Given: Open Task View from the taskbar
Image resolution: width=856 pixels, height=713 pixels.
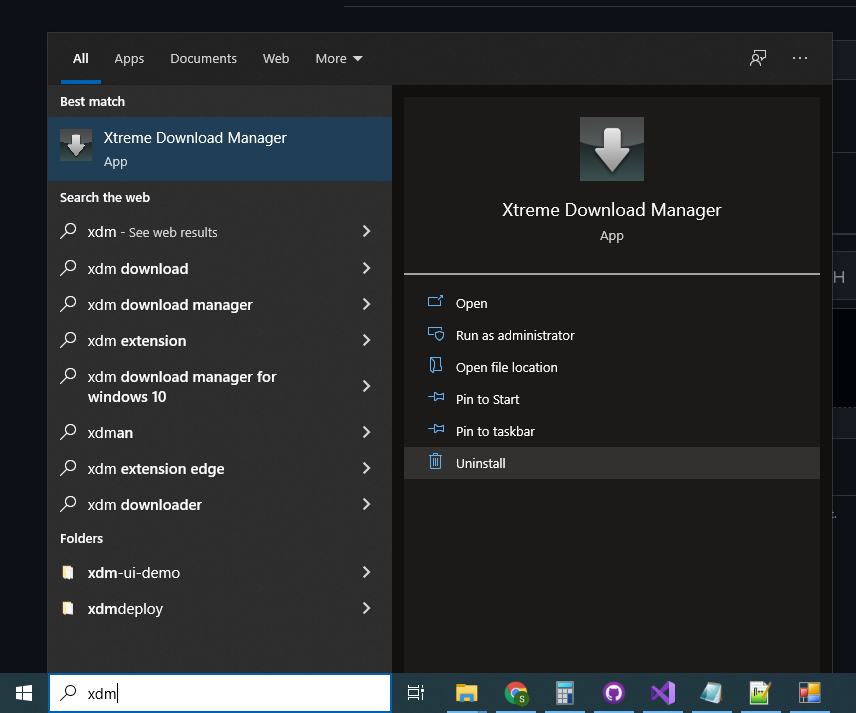Looking at the screenshot, I should click(x=415, y=692).
